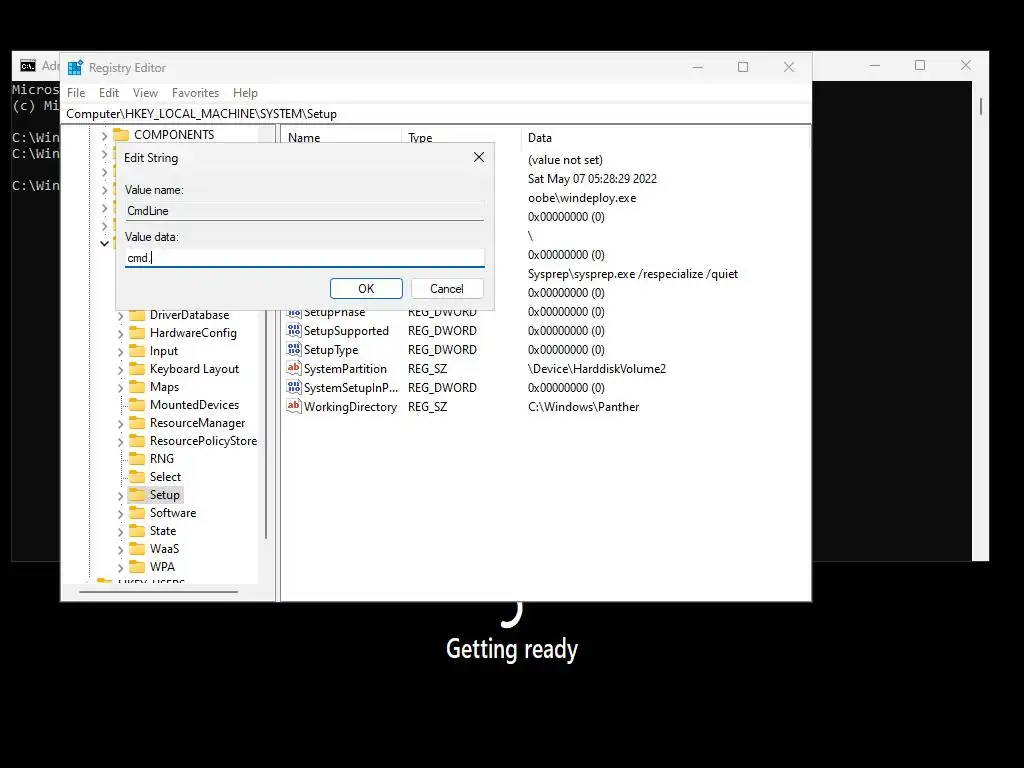
Task: Click the RNG folder icon
Action: click(x=136, y=458)
